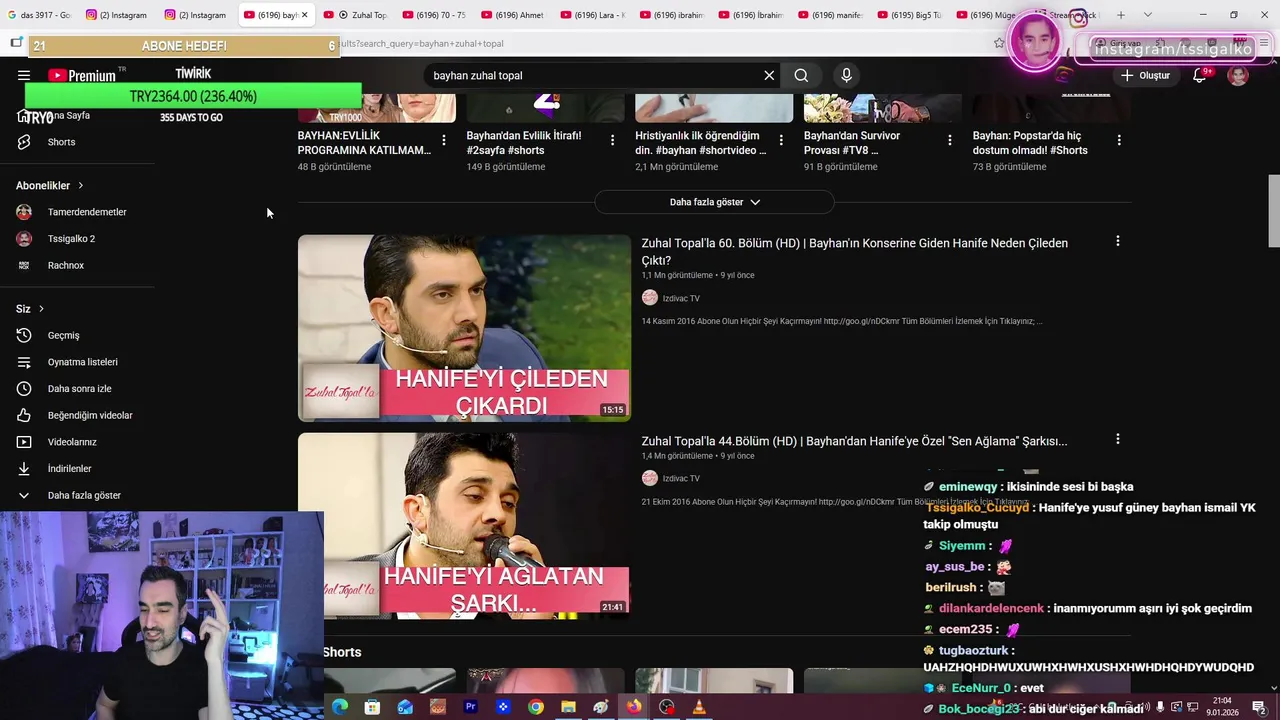
Task: Expand the Abonelikler section
Action: [x=50, y=185]
